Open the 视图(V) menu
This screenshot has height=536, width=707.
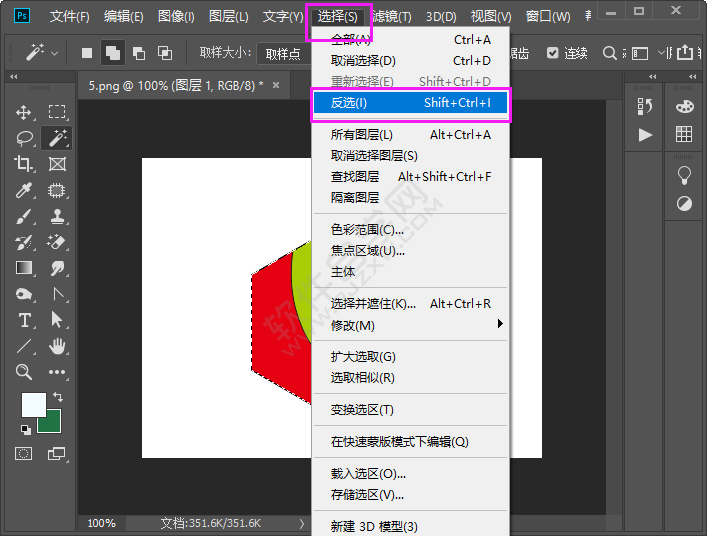(491, 17)
